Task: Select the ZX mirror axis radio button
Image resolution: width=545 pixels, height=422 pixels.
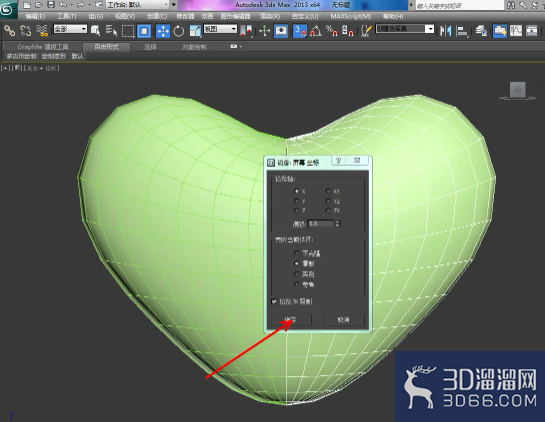Action: pos(328,210)
